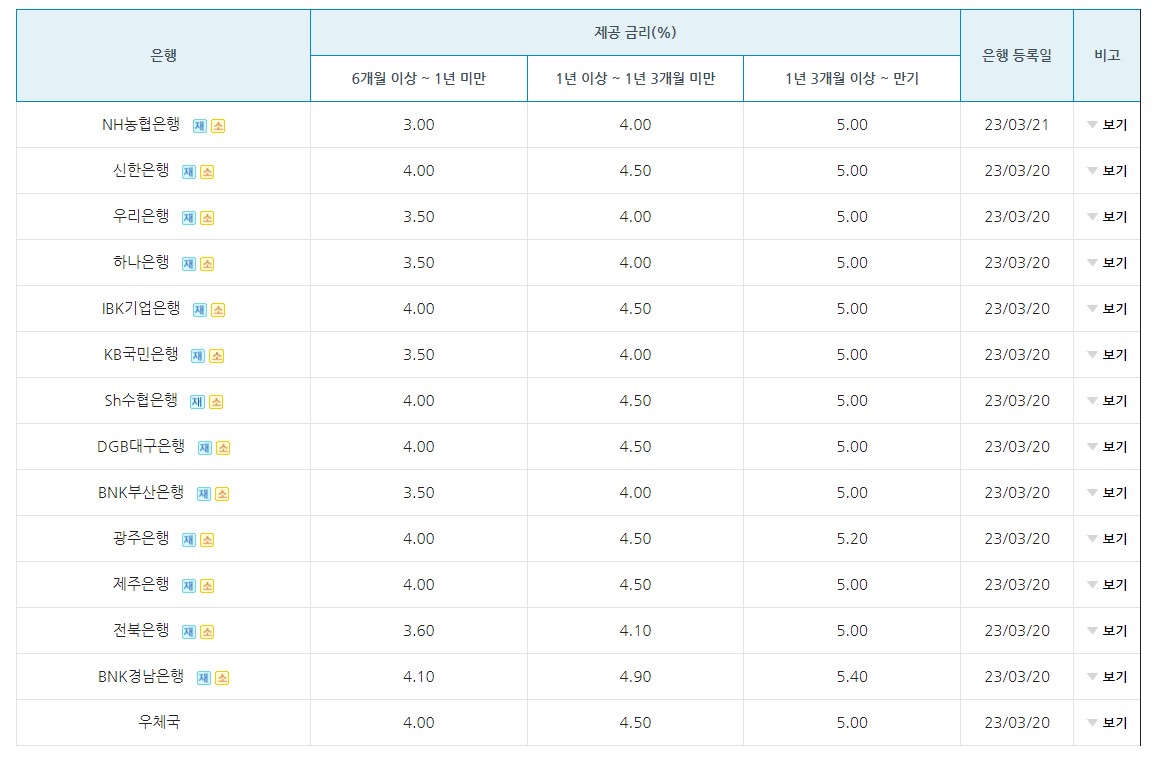Click the blue 재 badge beside Sh수협은행

click(x=197, y=402)
